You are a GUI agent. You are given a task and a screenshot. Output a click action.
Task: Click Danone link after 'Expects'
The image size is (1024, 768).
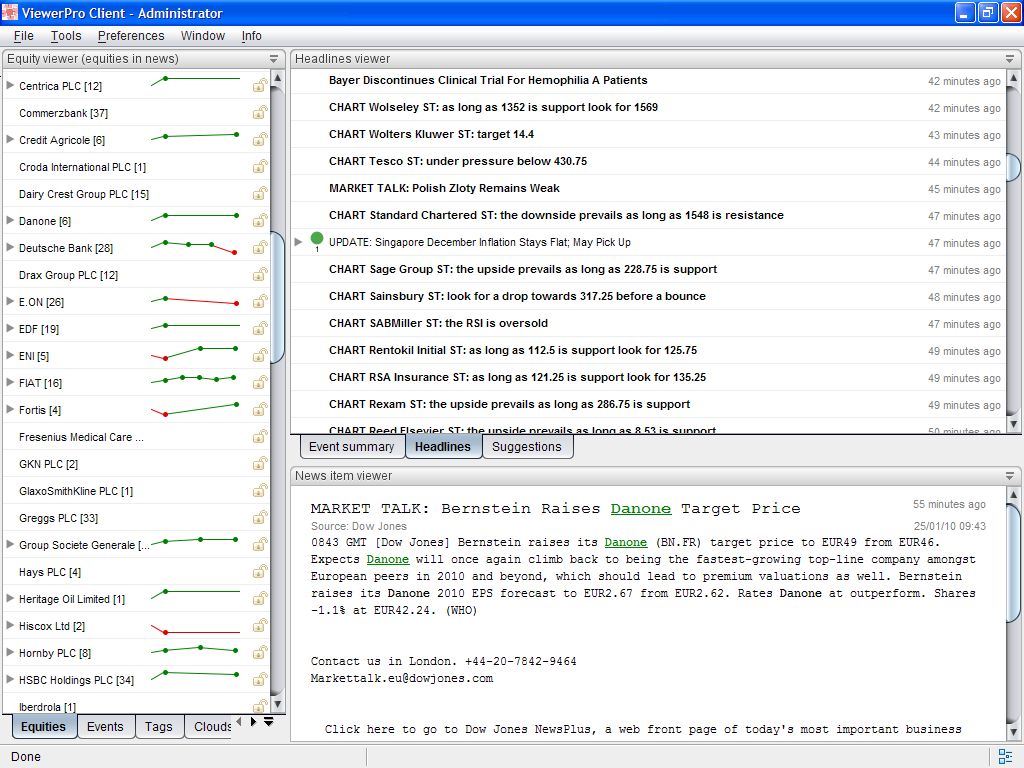[x=388, y=559]
